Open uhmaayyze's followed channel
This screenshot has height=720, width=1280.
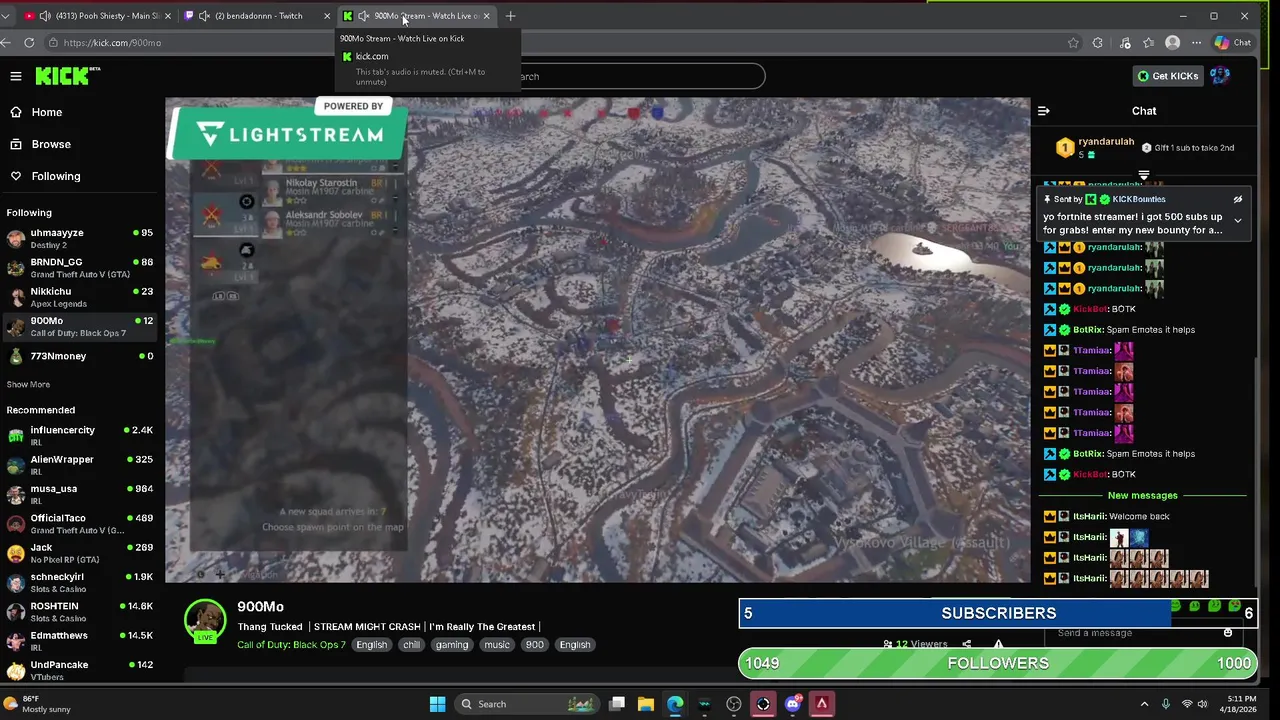pyautogui.click(x=80, y=238)
